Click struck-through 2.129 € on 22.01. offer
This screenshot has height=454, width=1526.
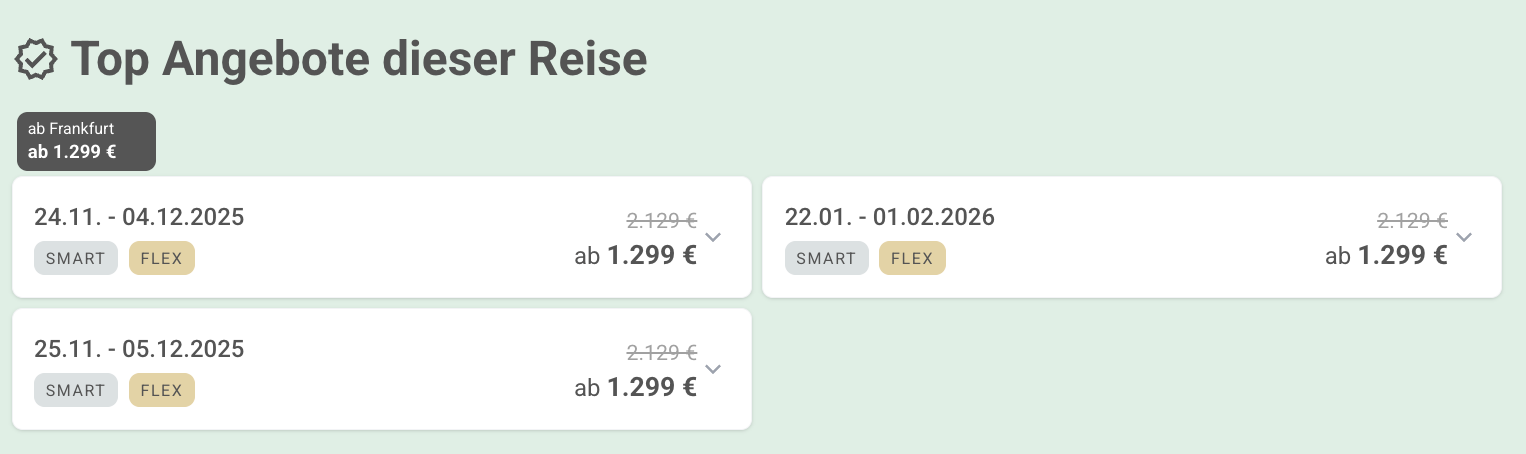point(1413,220)
